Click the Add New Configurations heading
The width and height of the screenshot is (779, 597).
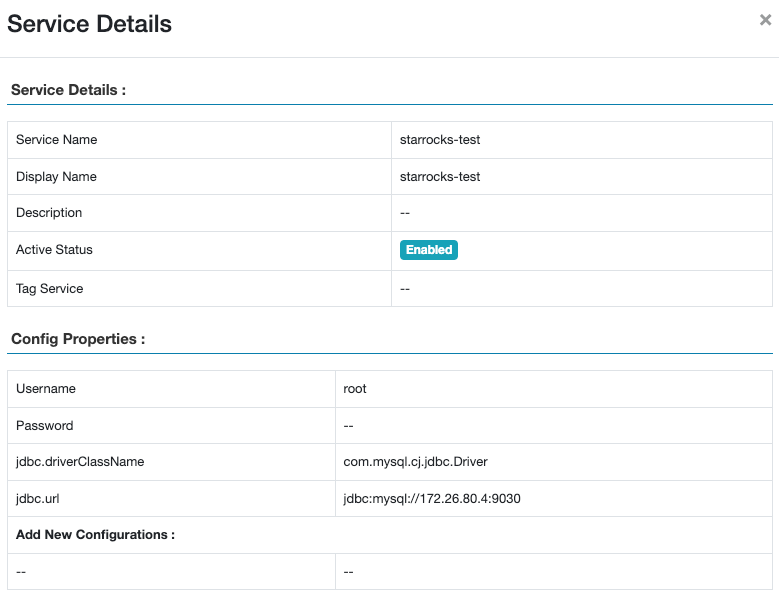[95, 535]
